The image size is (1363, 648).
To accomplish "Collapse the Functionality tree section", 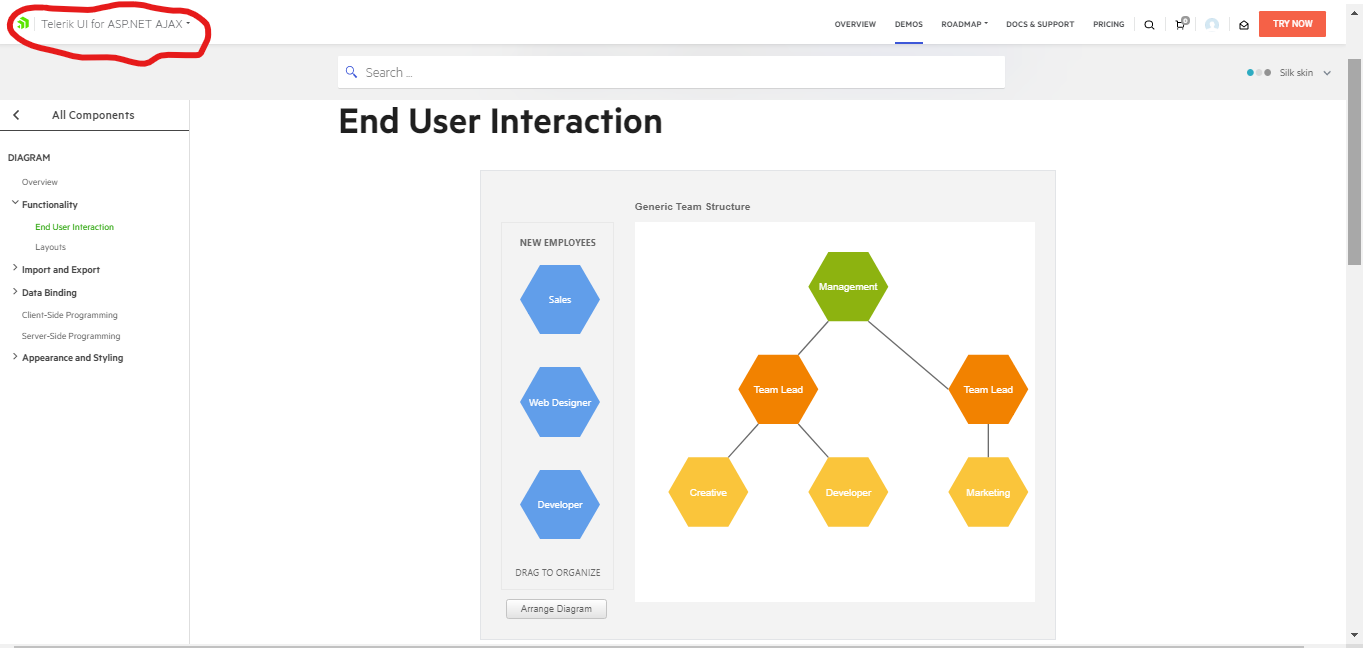I will [x=15, y=204].
